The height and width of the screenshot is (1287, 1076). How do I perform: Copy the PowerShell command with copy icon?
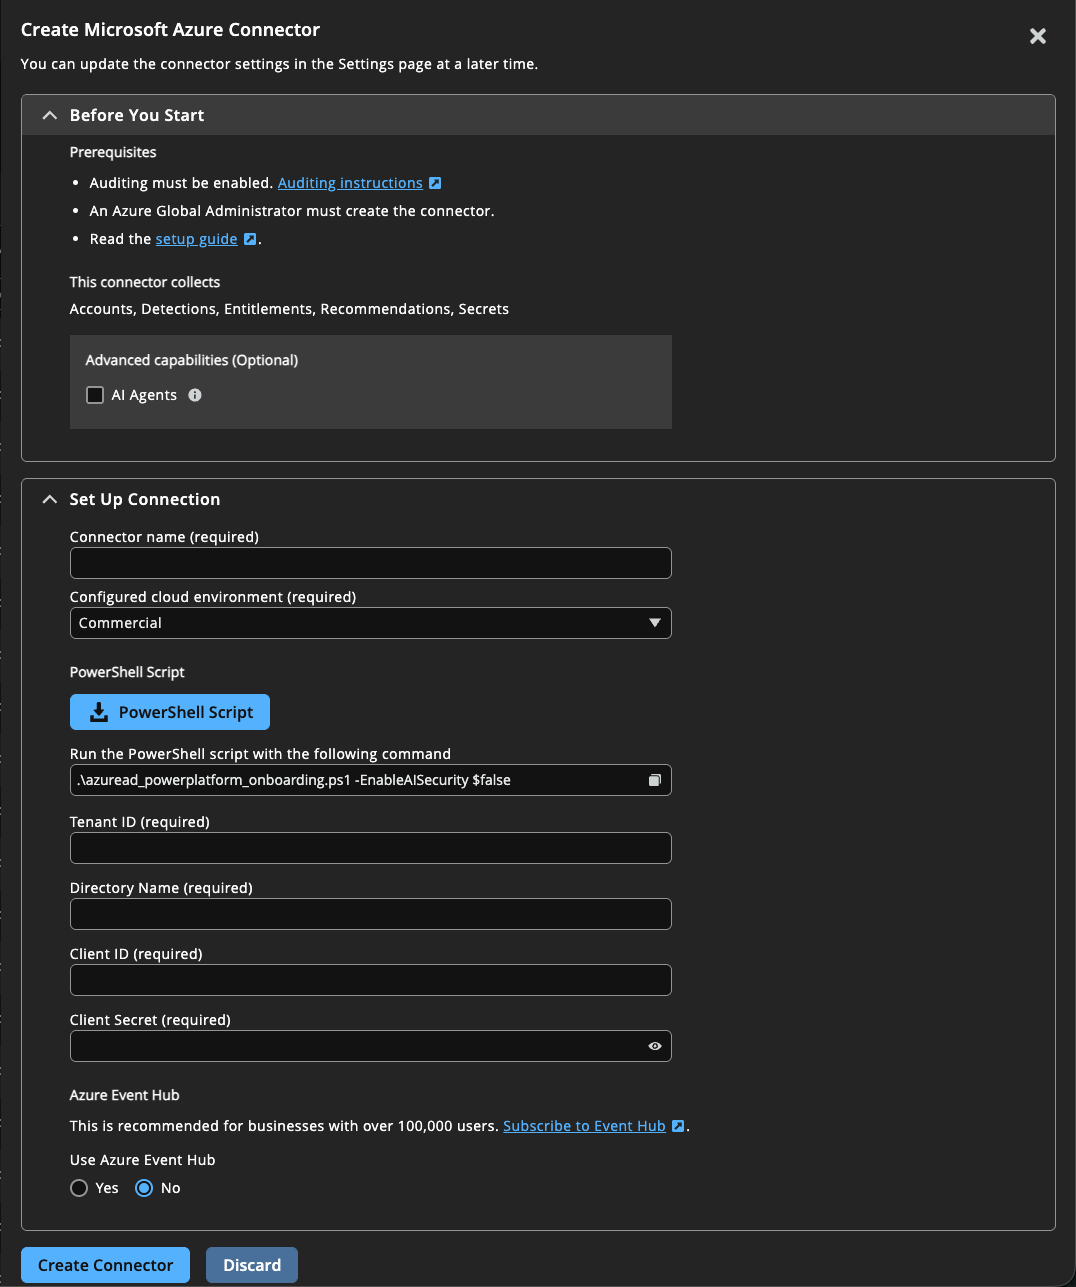[x=654, y=780]
